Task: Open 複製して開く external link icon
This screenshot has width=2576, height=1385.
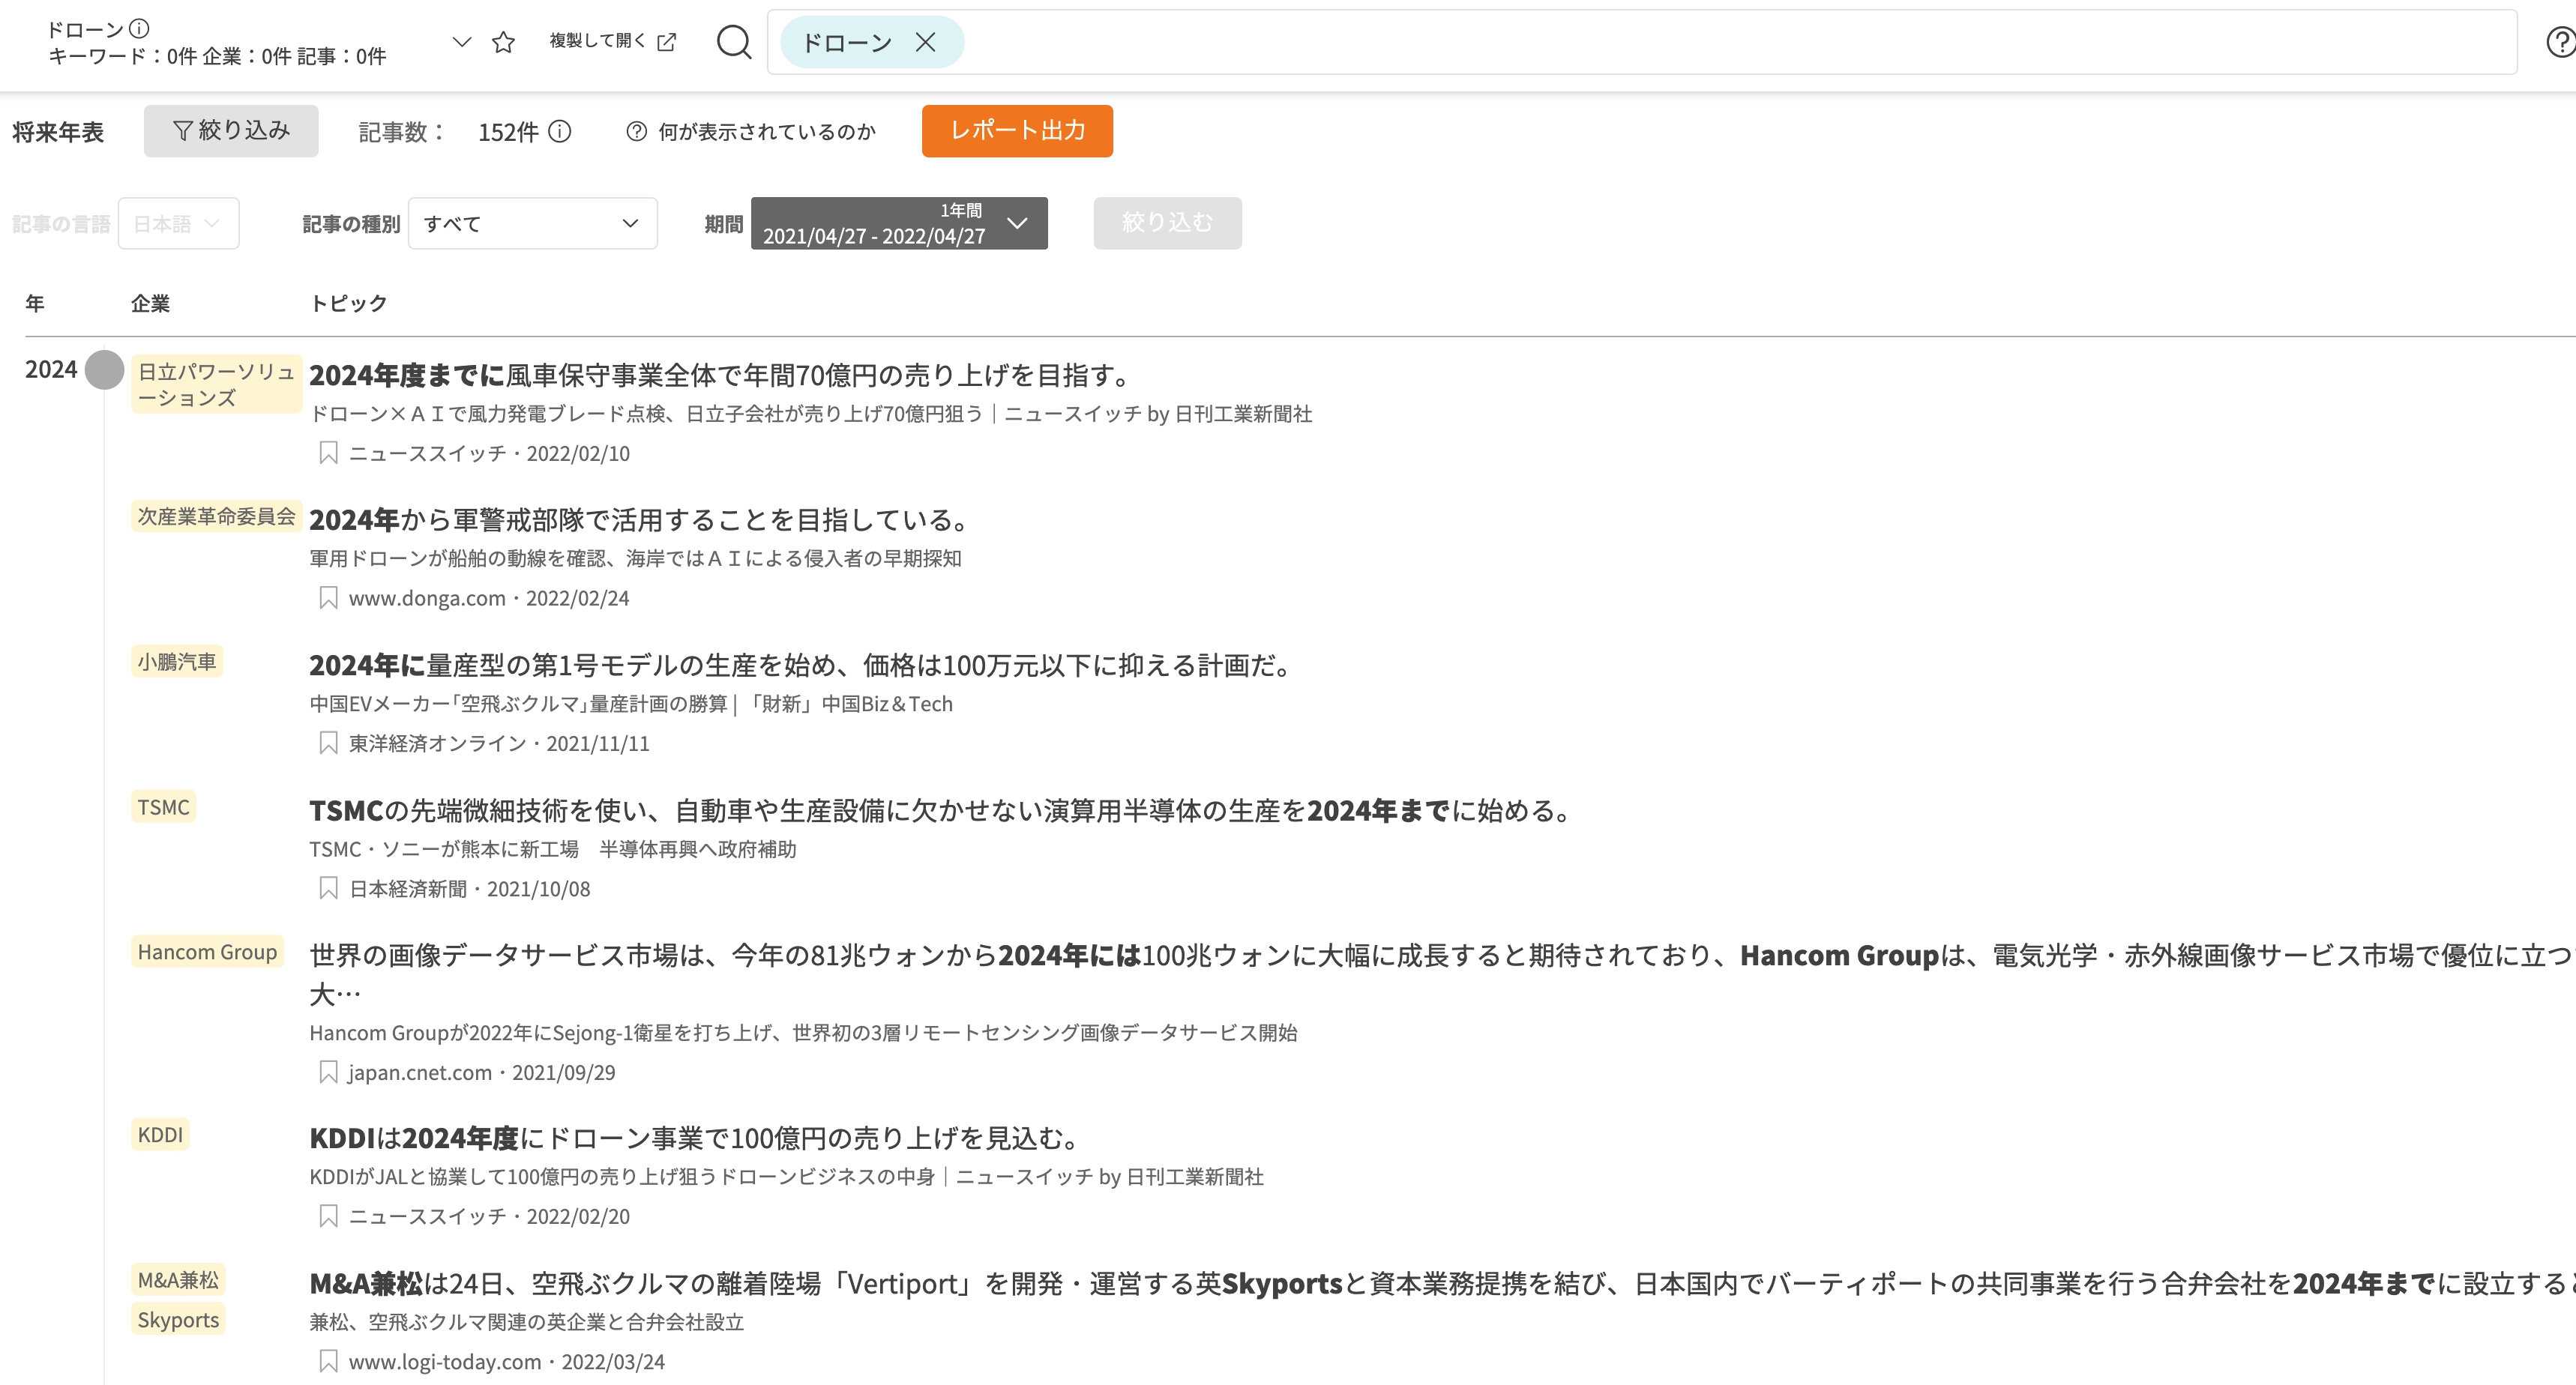Action: click(x=667, y=42)
